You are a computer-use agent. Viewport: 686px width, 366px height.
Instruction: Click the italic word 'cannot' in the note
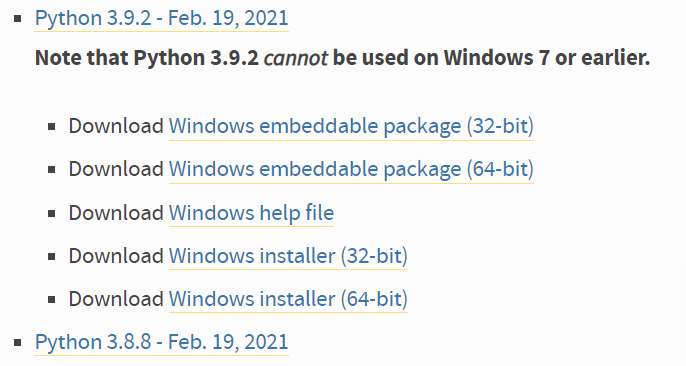(x=296, y=58)
